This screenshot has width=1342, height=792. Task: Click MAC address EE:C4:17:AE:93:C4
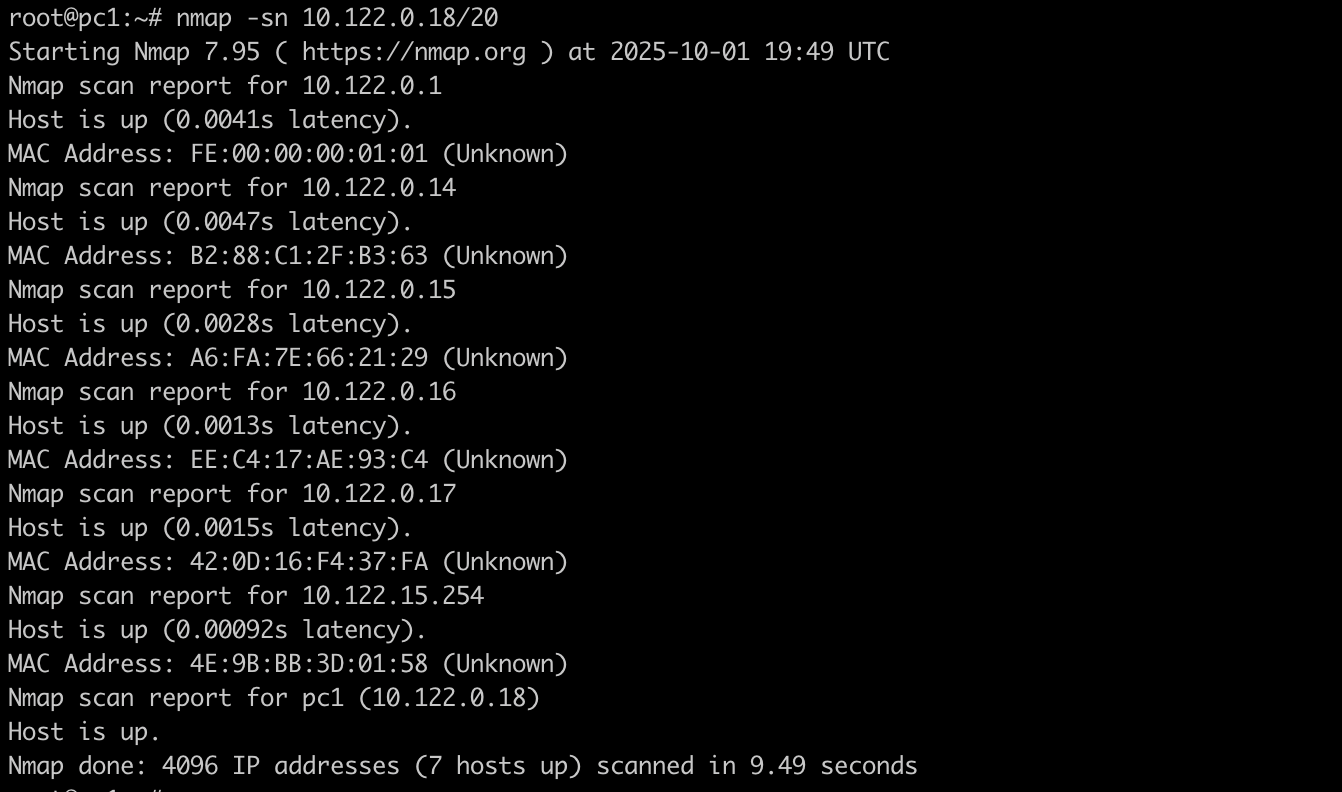308,460
